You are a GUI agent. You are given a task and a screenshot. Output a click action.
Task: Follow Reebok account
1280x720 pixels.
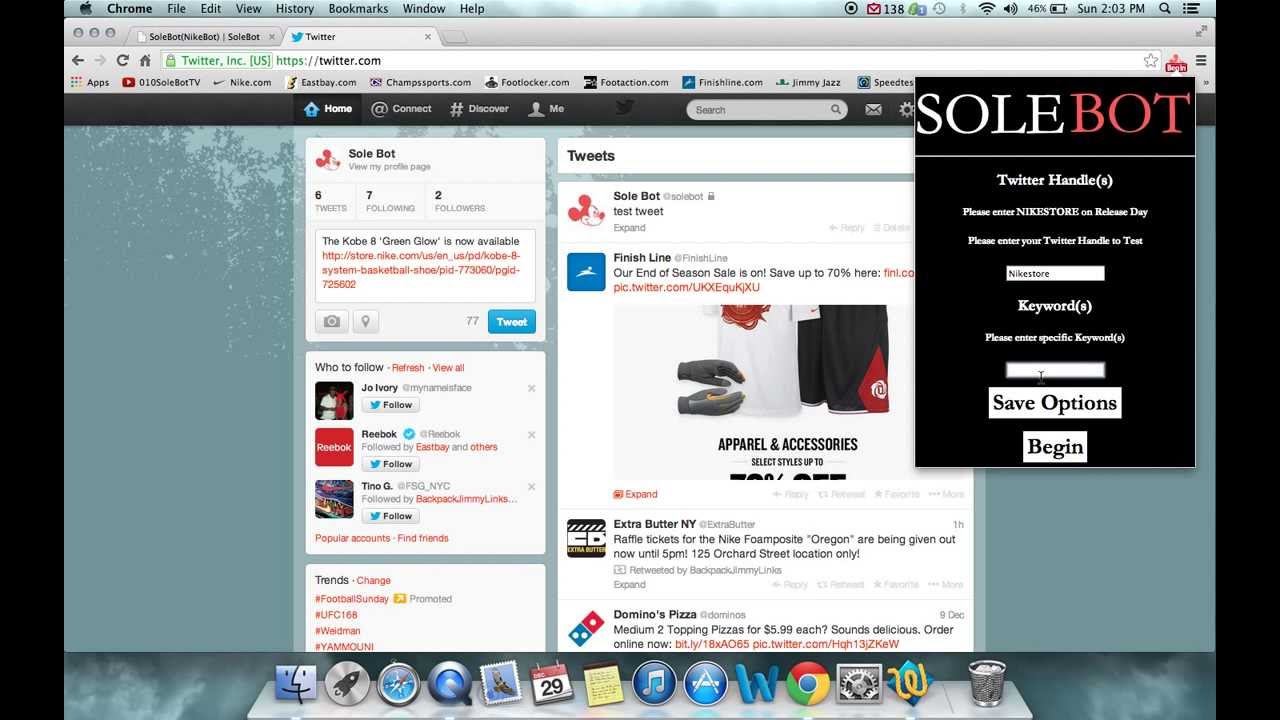[x=390, y=464]
